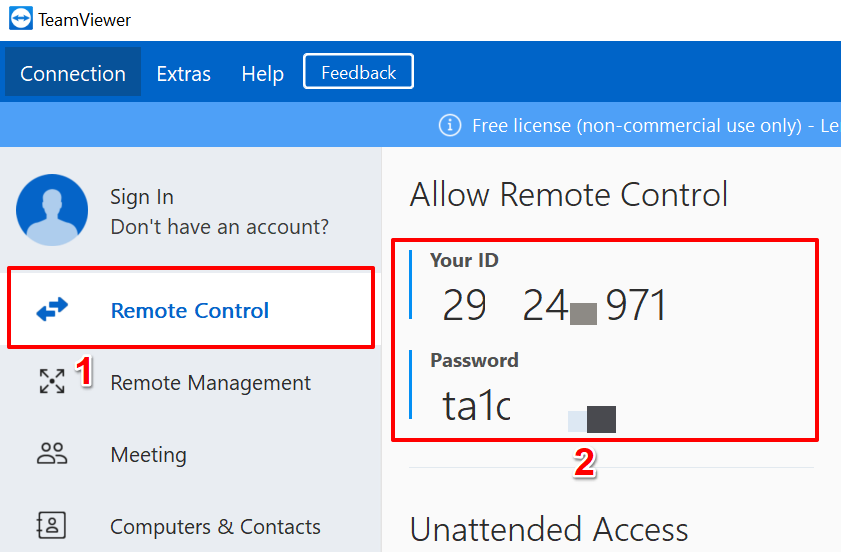Viewport: 841px width, 552px height.
Task: Click the Your ID number value
Action: click(x=555, y=305)
